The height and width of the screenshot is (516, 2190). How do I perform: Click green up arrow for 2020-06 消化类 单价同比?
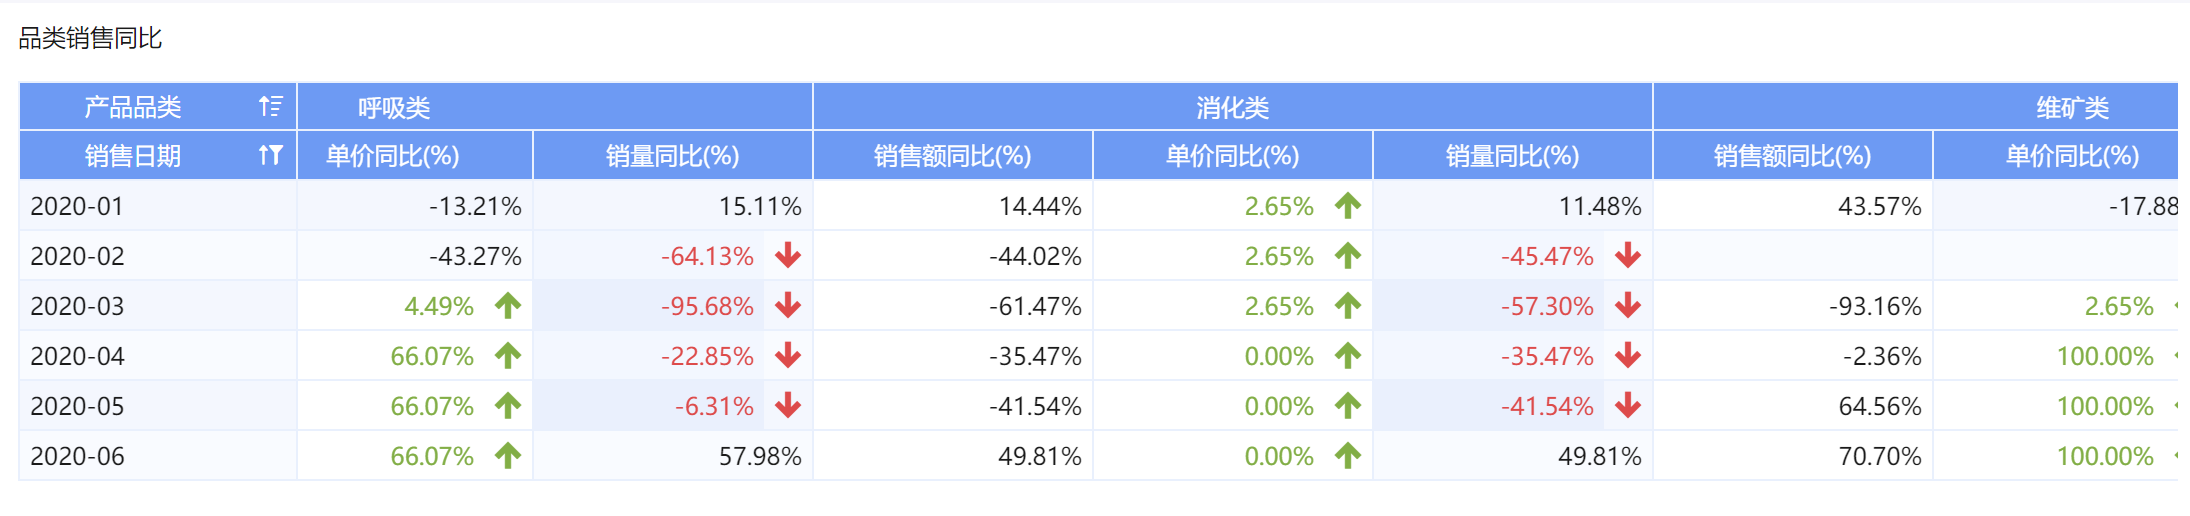point(1348,456)
